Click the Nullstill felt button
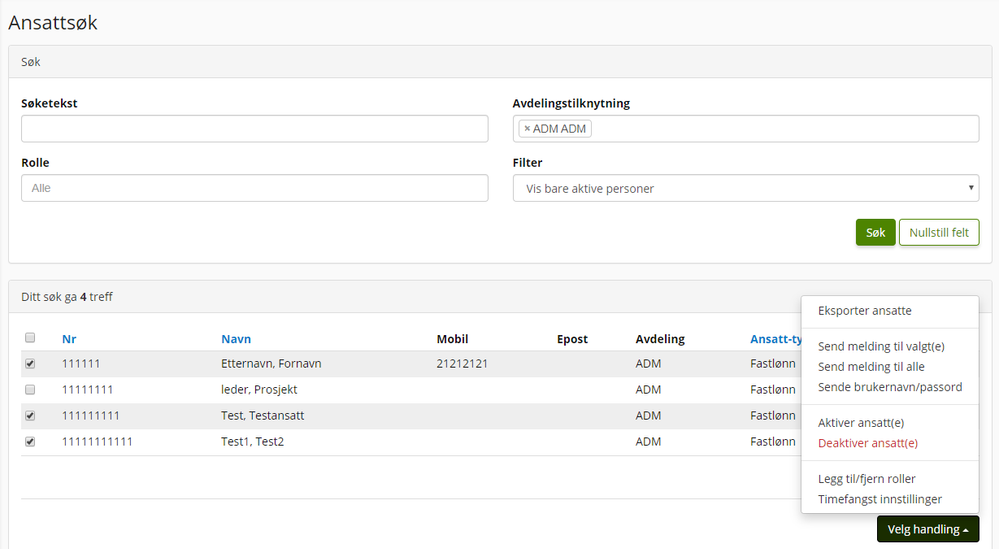The height and width of the screenshot is (549, 999). click(x=939, y=232)
